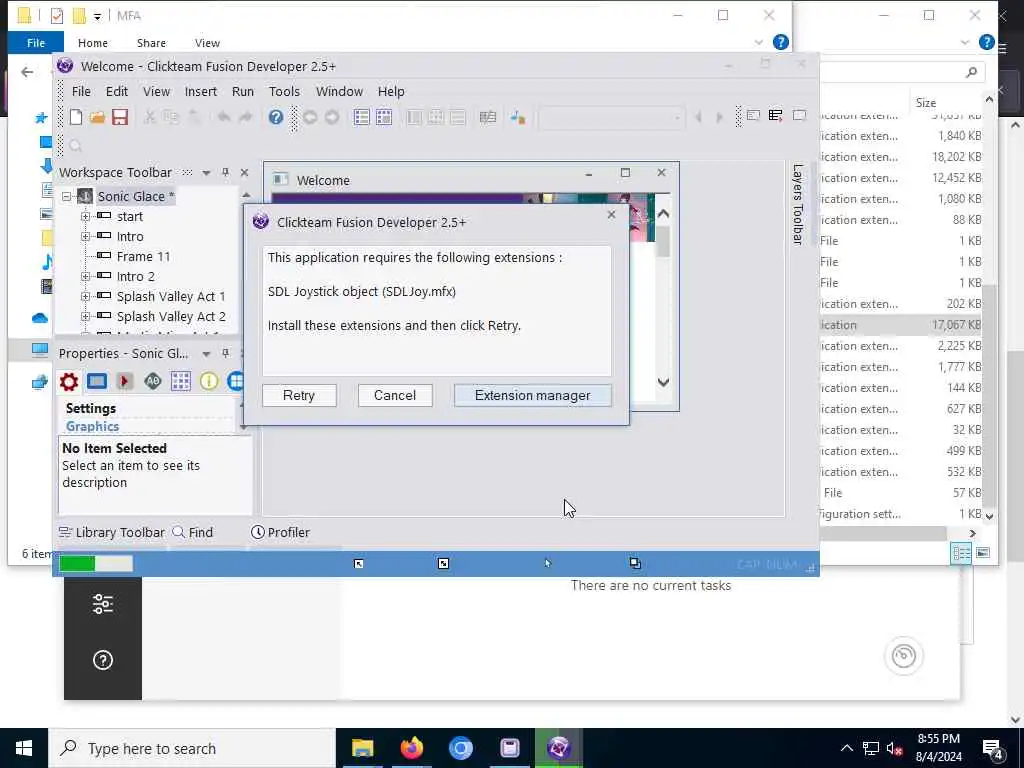Expand the Splash Valley Act 2 node
The image size is (1024, 768).
[x=85, y=317]
